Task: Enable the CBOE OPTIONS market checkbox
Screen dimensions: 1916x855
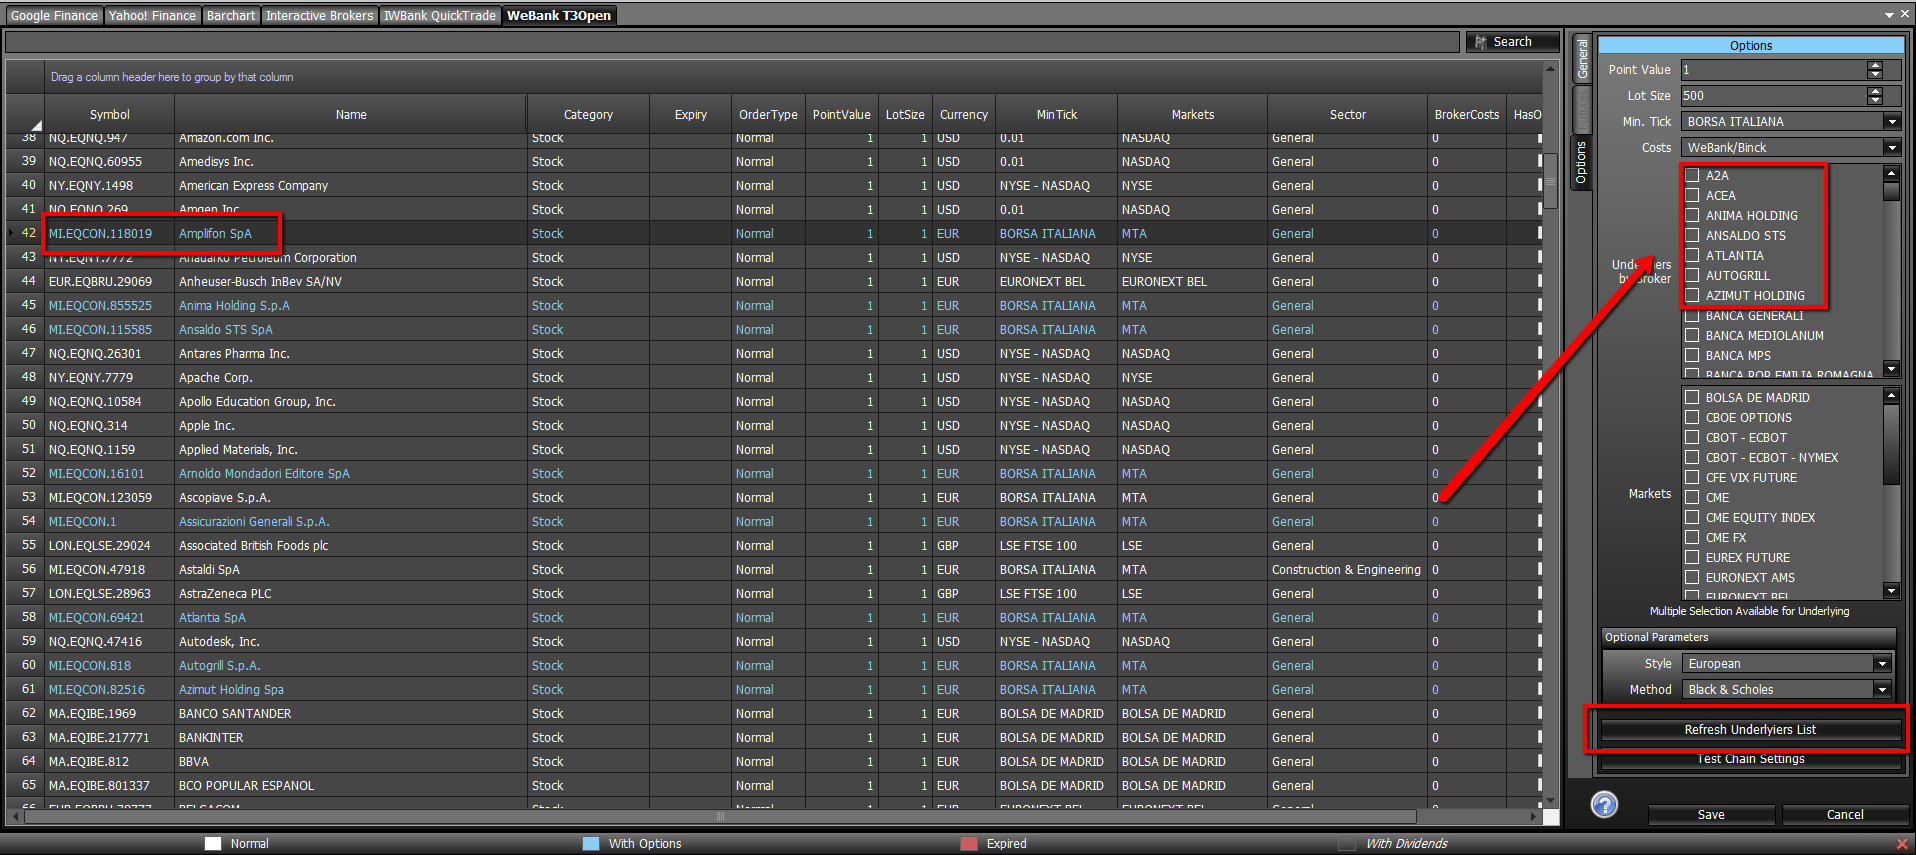Action: [1692, 417]
